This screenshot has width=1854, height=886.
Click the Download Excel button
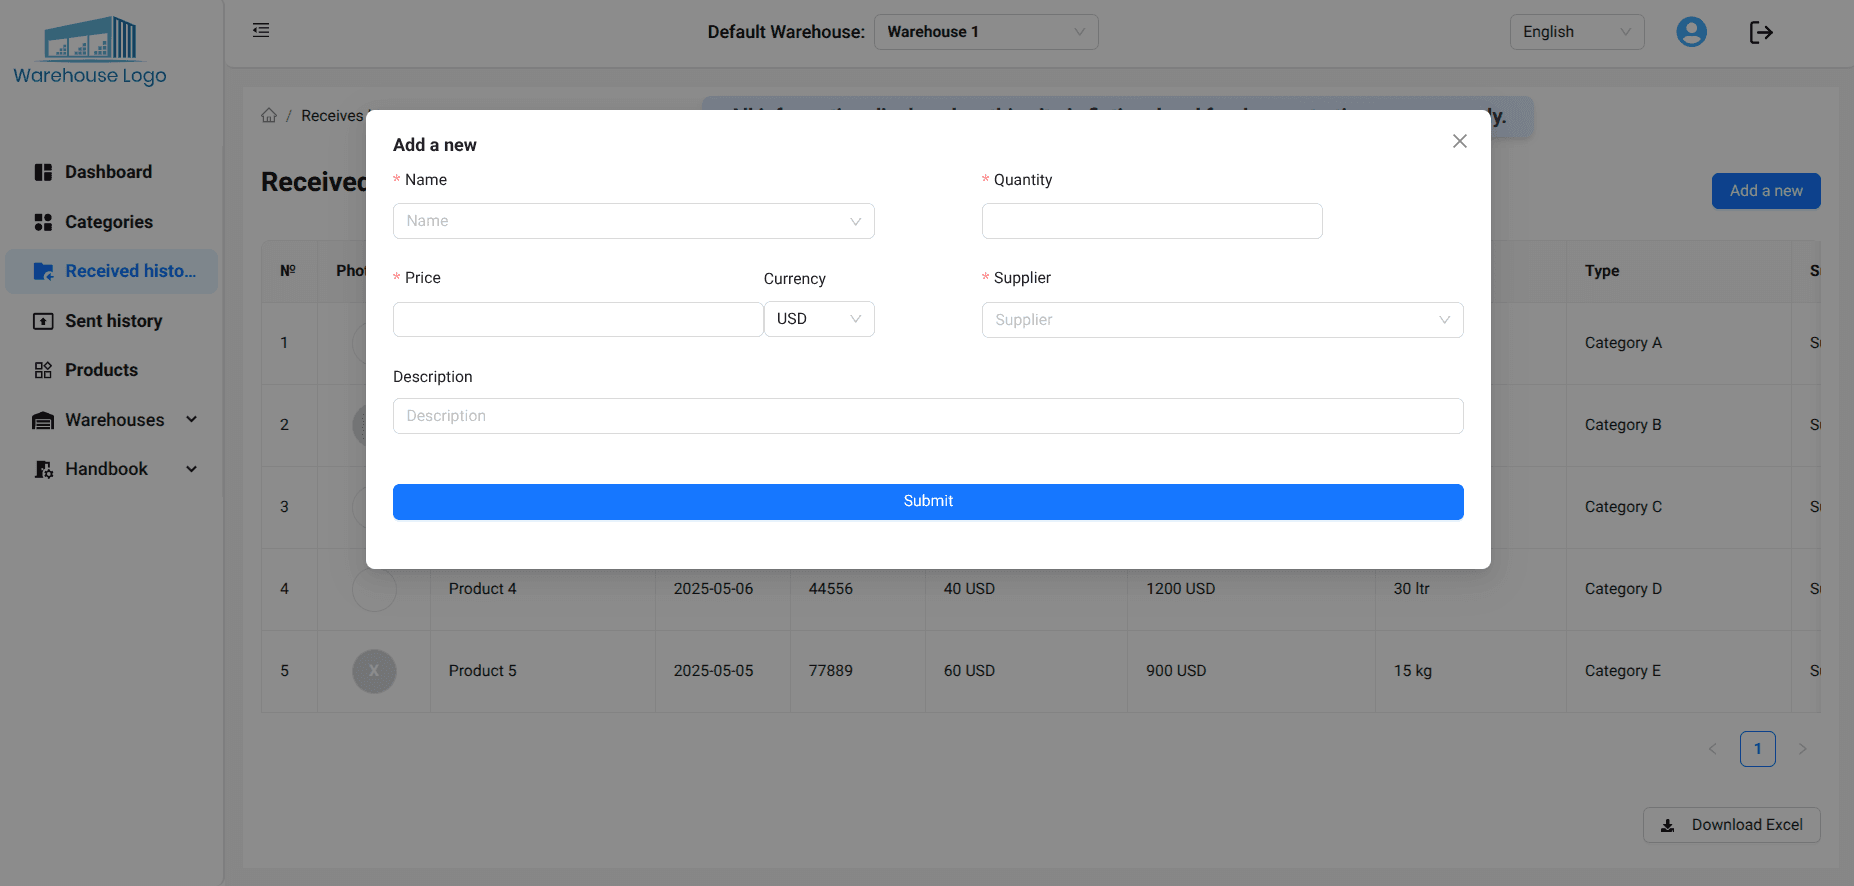point(1731,825)
